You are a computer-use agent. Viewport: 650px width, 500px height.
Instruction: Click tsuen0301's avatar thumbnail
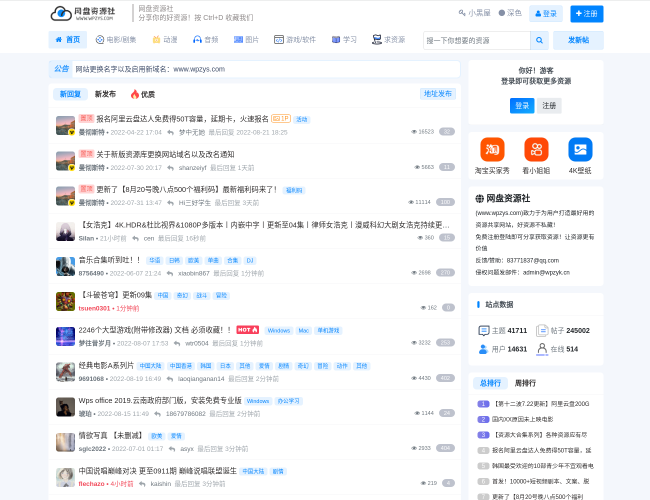65,301
